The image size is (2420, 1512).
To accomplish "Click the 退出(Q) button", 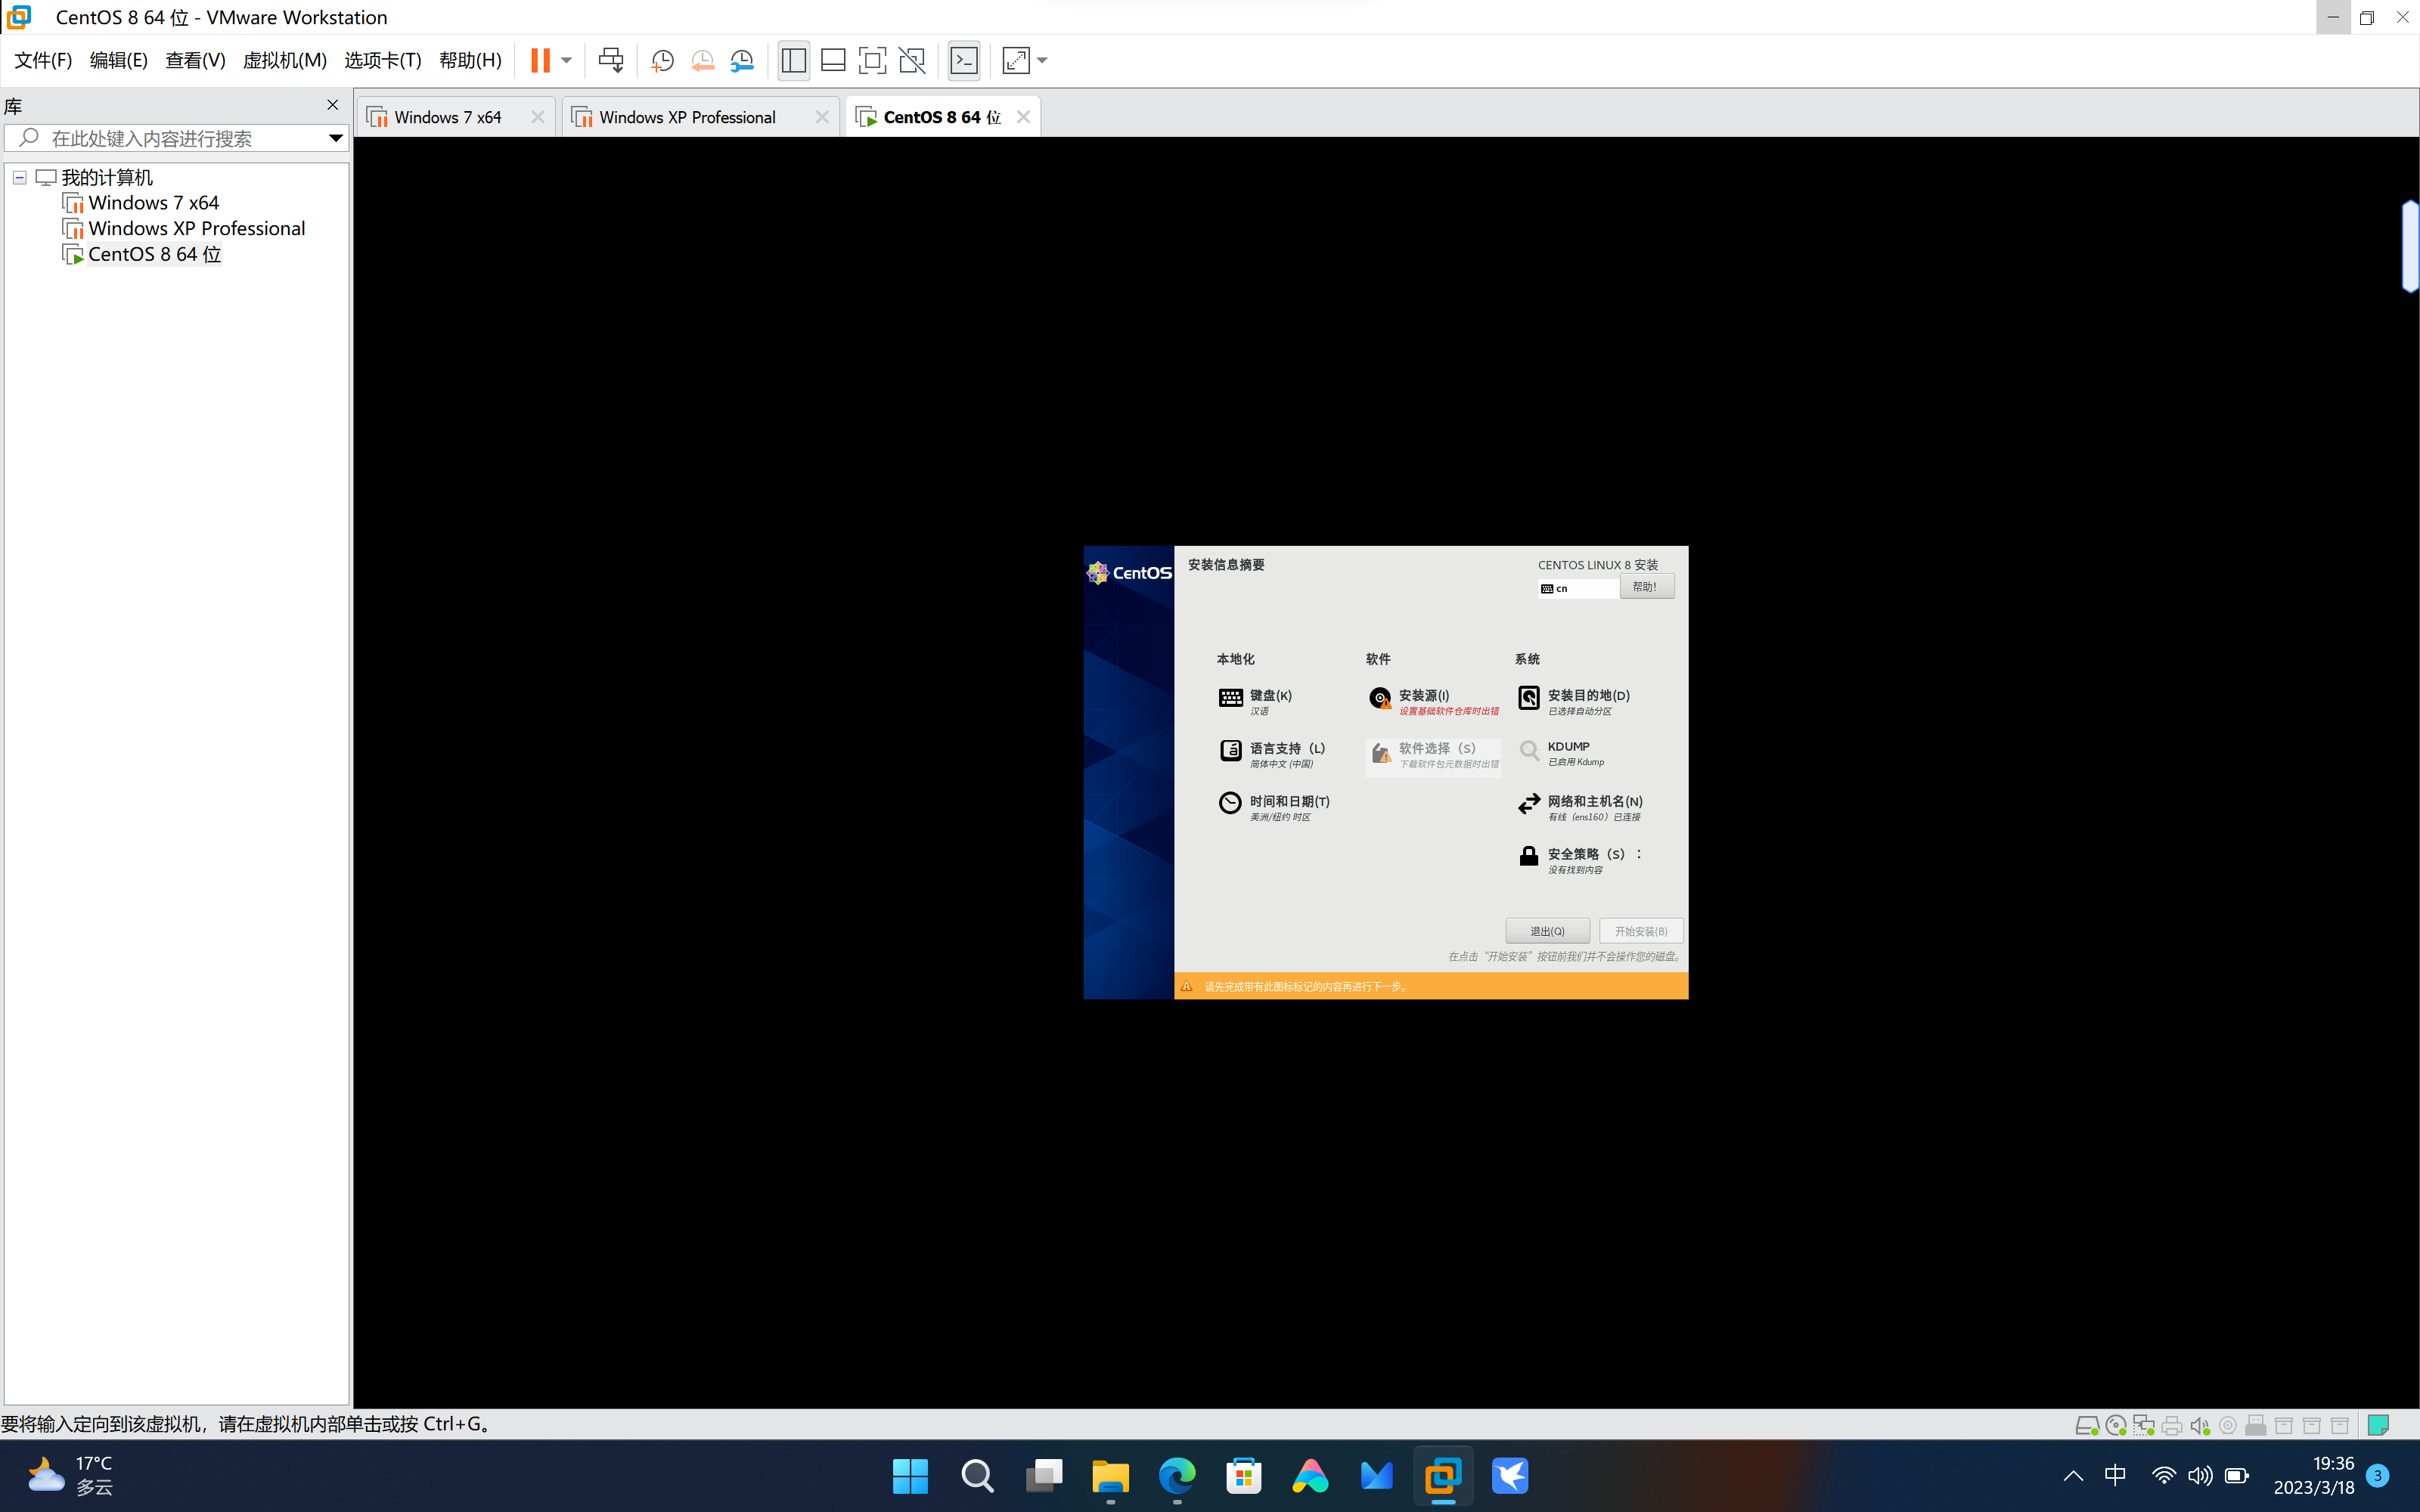I will click(x=1546, y=931).
